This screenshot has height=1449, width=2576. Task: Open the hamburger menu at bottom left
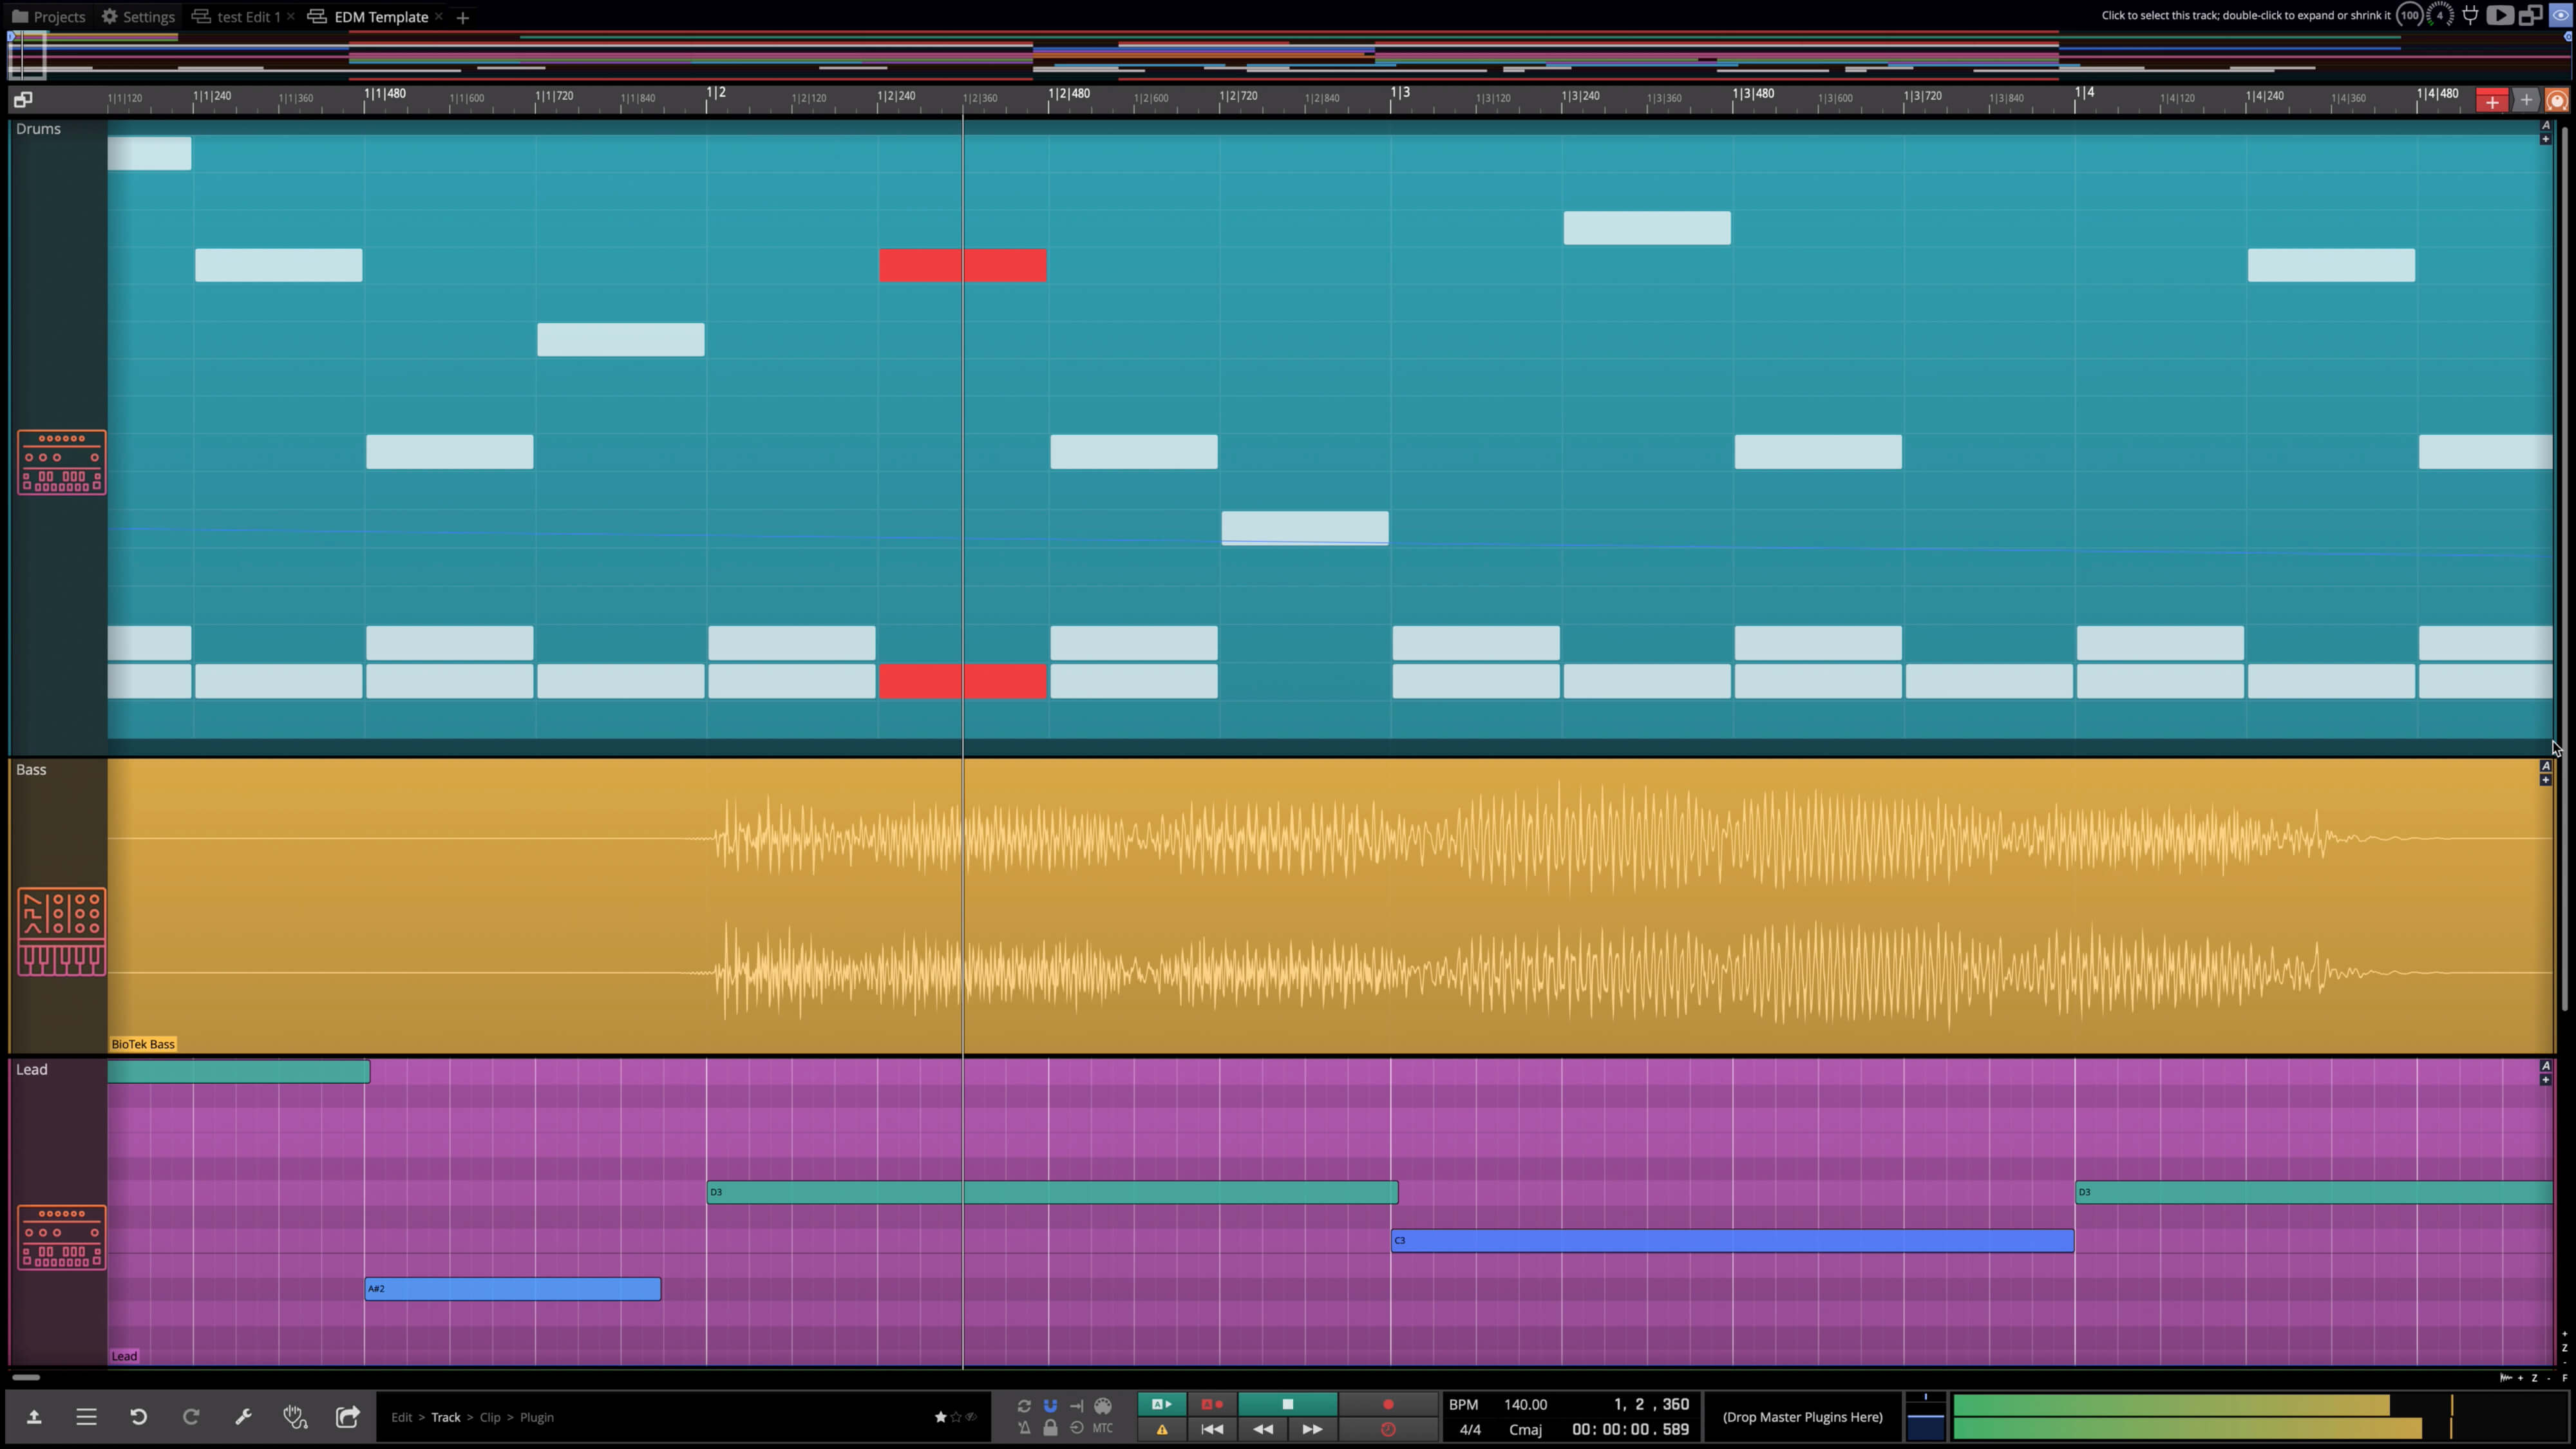pos(86,1417)
